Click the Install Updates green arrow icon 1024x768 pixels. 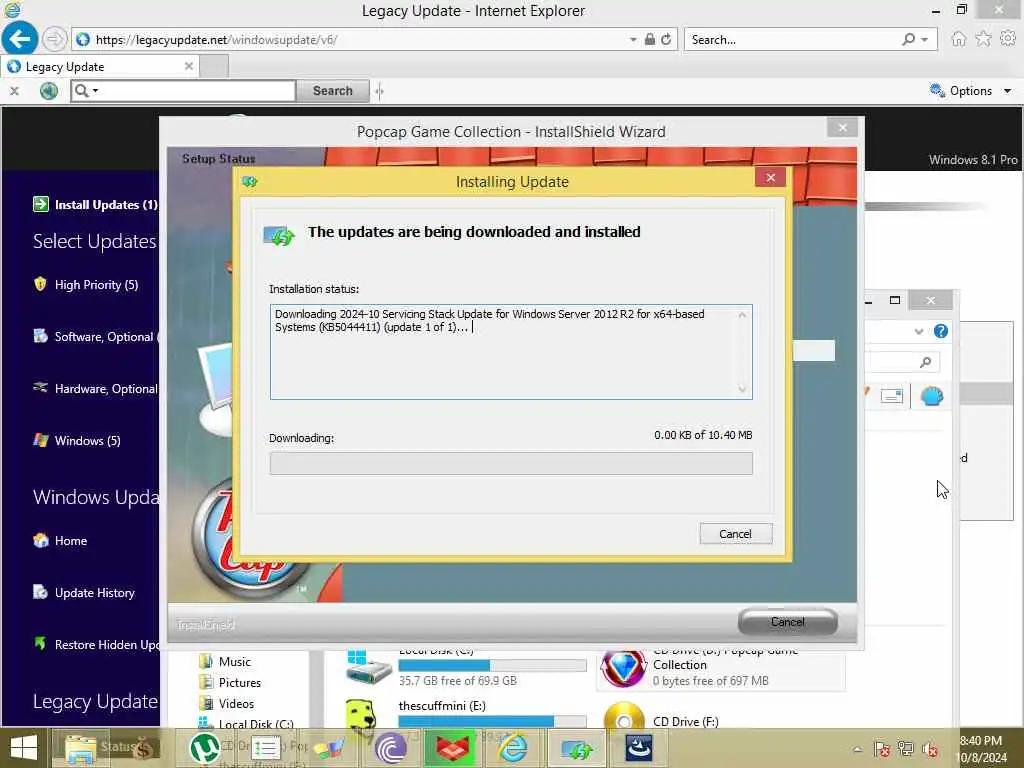coord(40,204)
